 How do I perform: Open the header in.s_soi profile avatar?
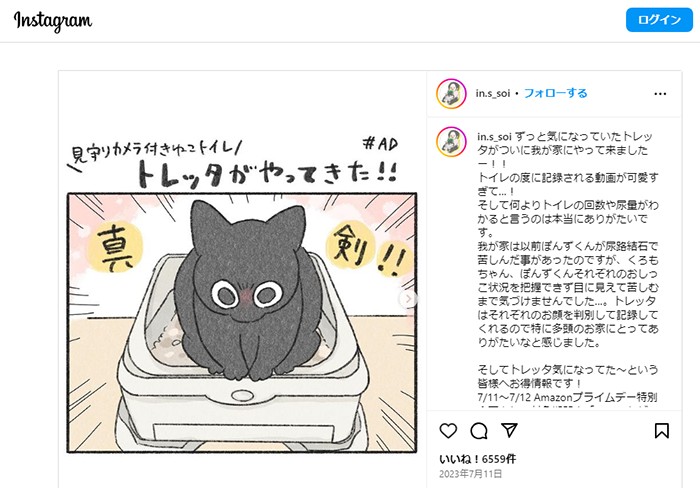(x=451, y=94)
